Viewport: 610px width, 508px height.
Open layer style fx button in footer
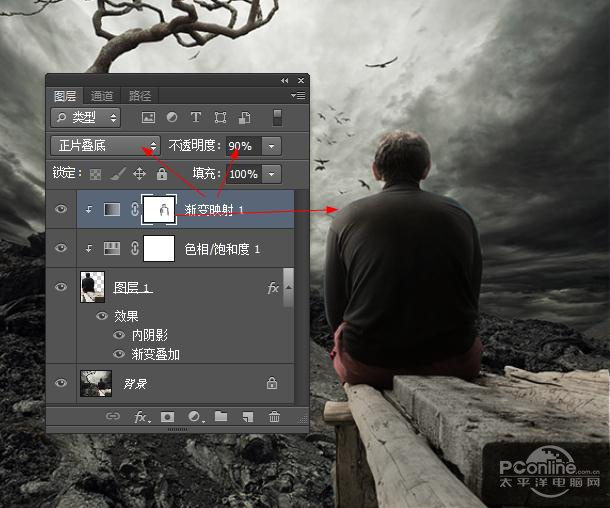(141, 417)
